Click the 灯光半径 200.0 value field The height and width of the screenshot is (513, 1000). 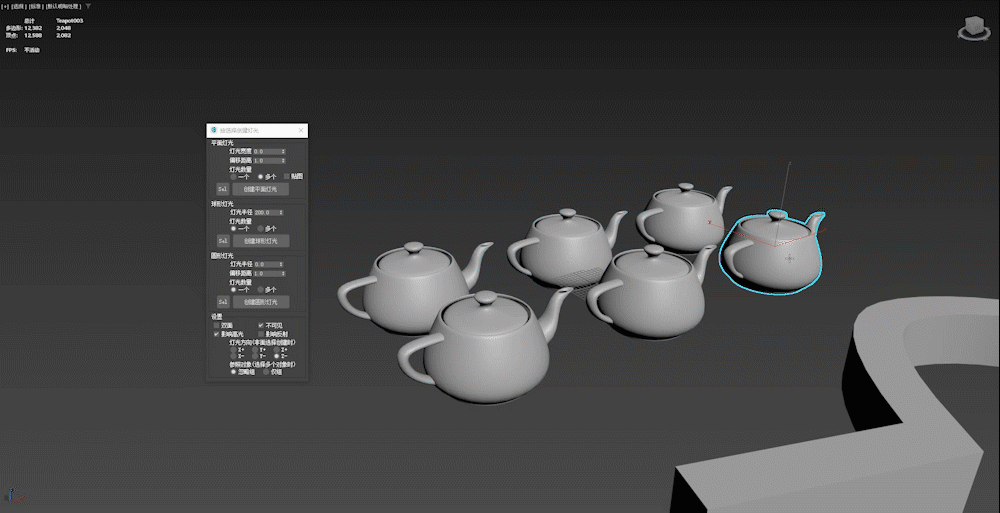(266, 212)
